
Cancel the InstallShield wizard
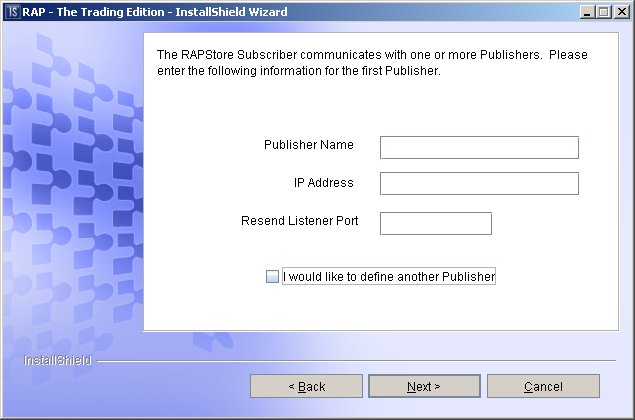point(543,386)
